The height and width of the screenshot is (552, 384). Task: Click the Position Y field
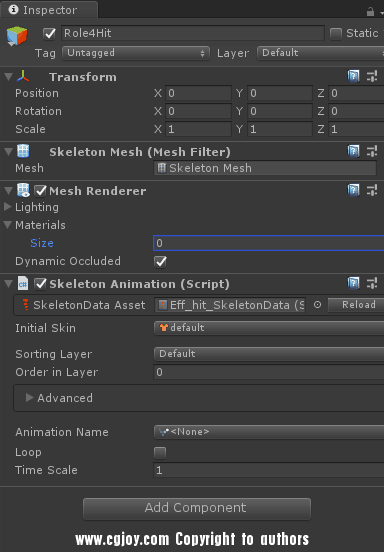(x=280, y=93)
